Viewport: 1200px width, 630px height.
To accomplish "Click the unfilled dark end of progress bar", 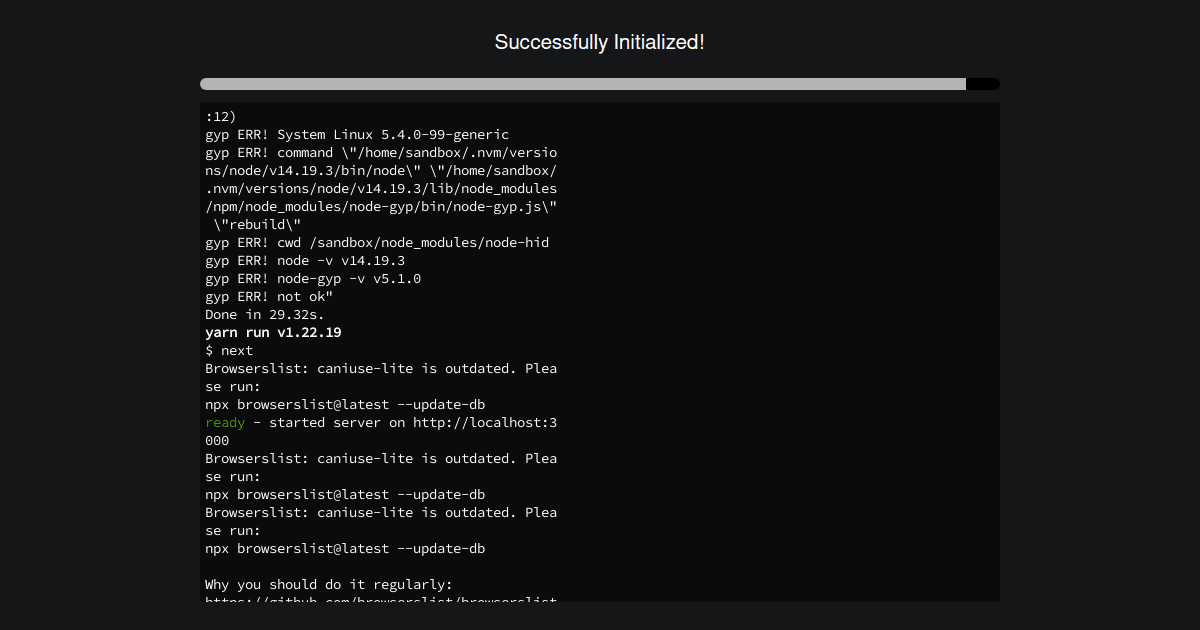I will point(983,84).
